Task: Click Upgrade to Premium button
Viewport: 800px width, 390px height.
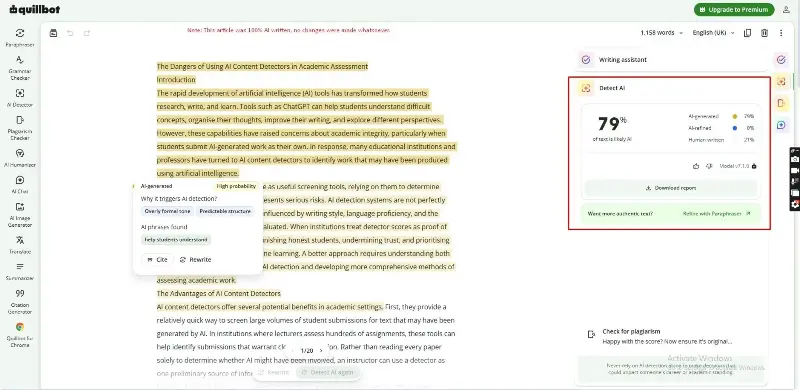Action: pos(734,9)
